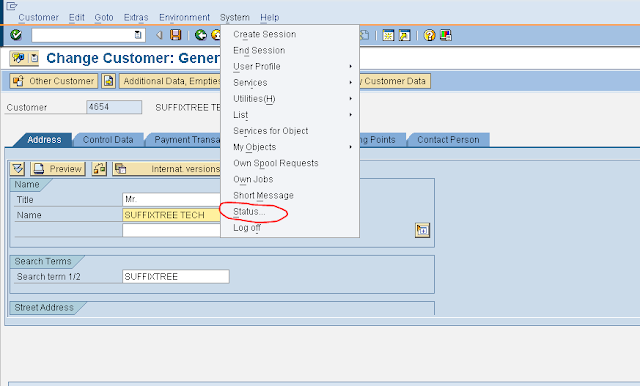
Task: Click the Additional Data, Empties button
Action: (171, 81)
